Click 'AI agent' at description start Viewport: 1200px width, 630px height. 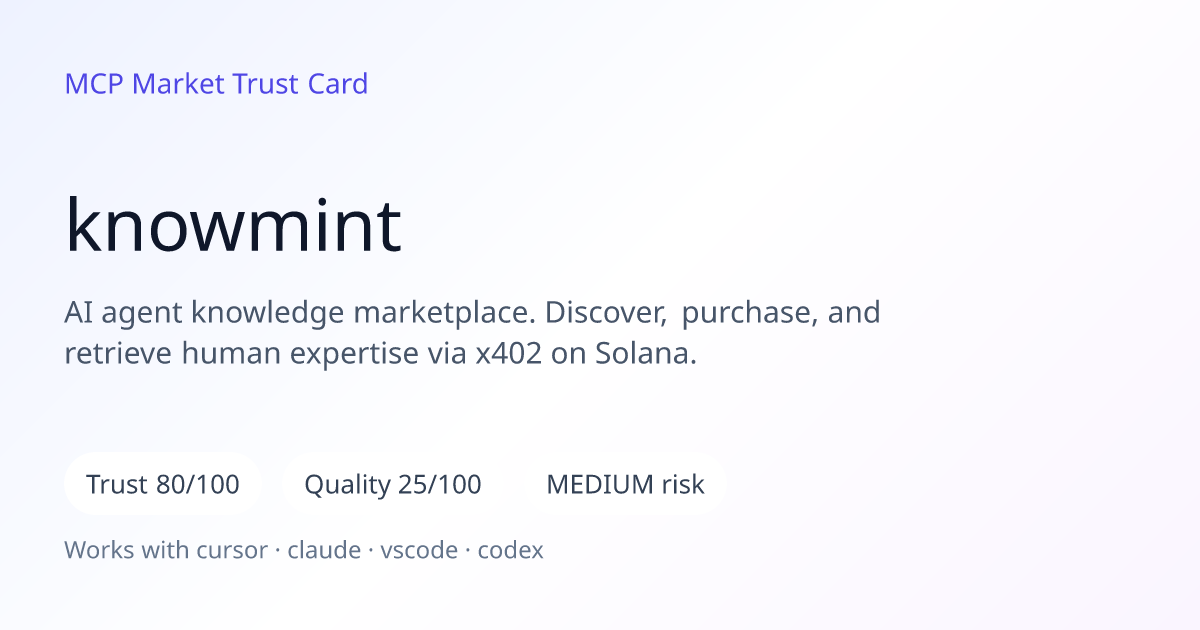point(123,313)
